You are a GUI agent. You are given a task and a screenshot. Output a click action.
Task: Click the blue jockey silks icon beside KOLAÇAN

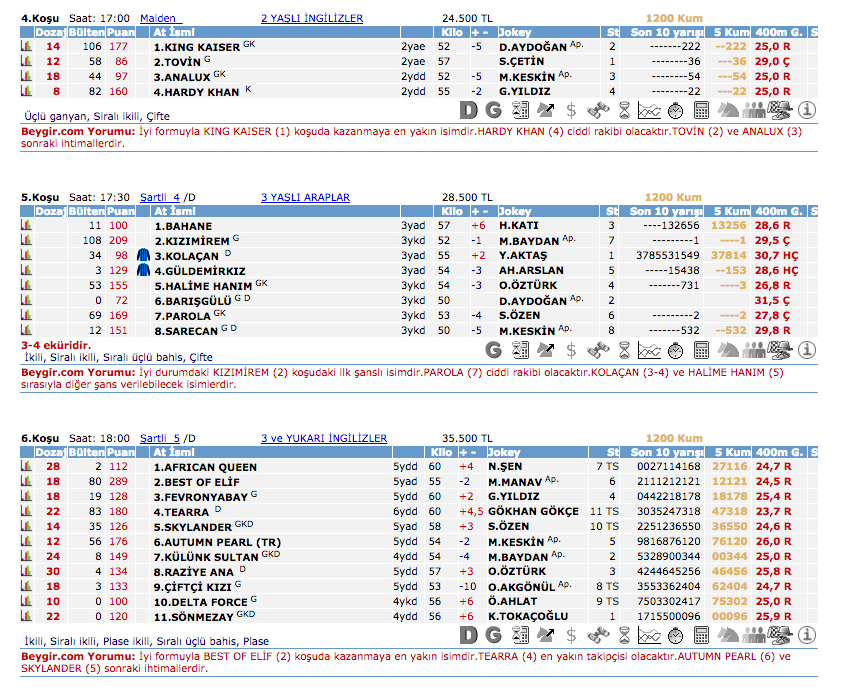click(x=142, y=256)
